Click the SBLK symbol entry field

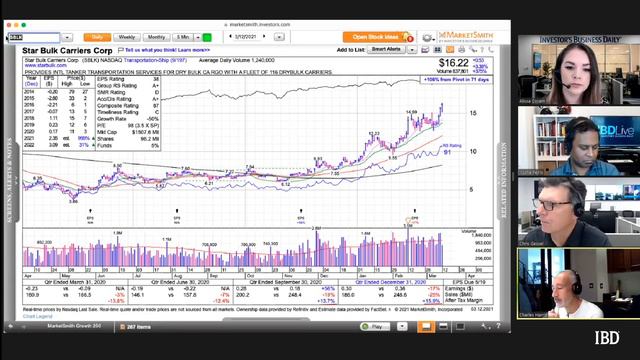coord(34,38)
